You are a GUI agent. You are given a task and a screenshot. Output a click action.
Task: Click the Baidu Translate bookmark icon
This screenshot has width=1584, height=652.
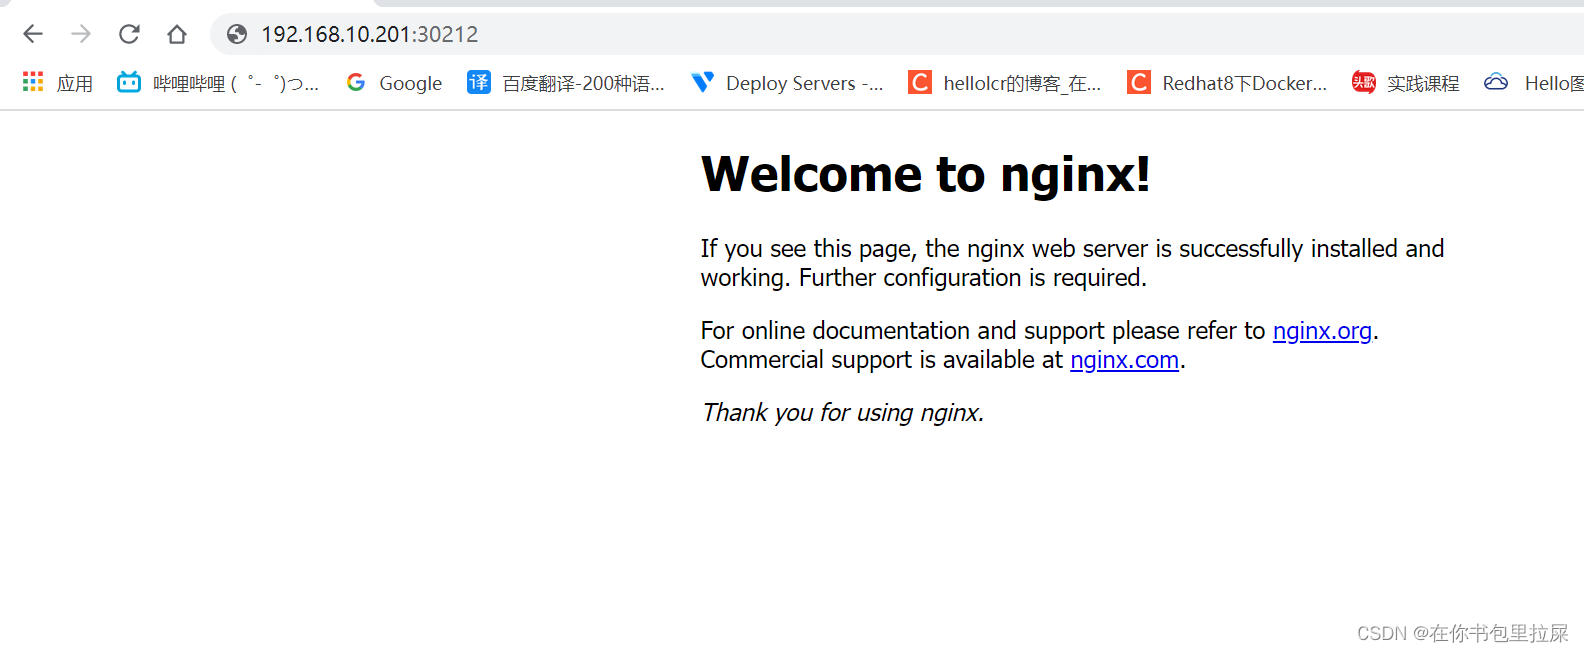coord(479,82)
